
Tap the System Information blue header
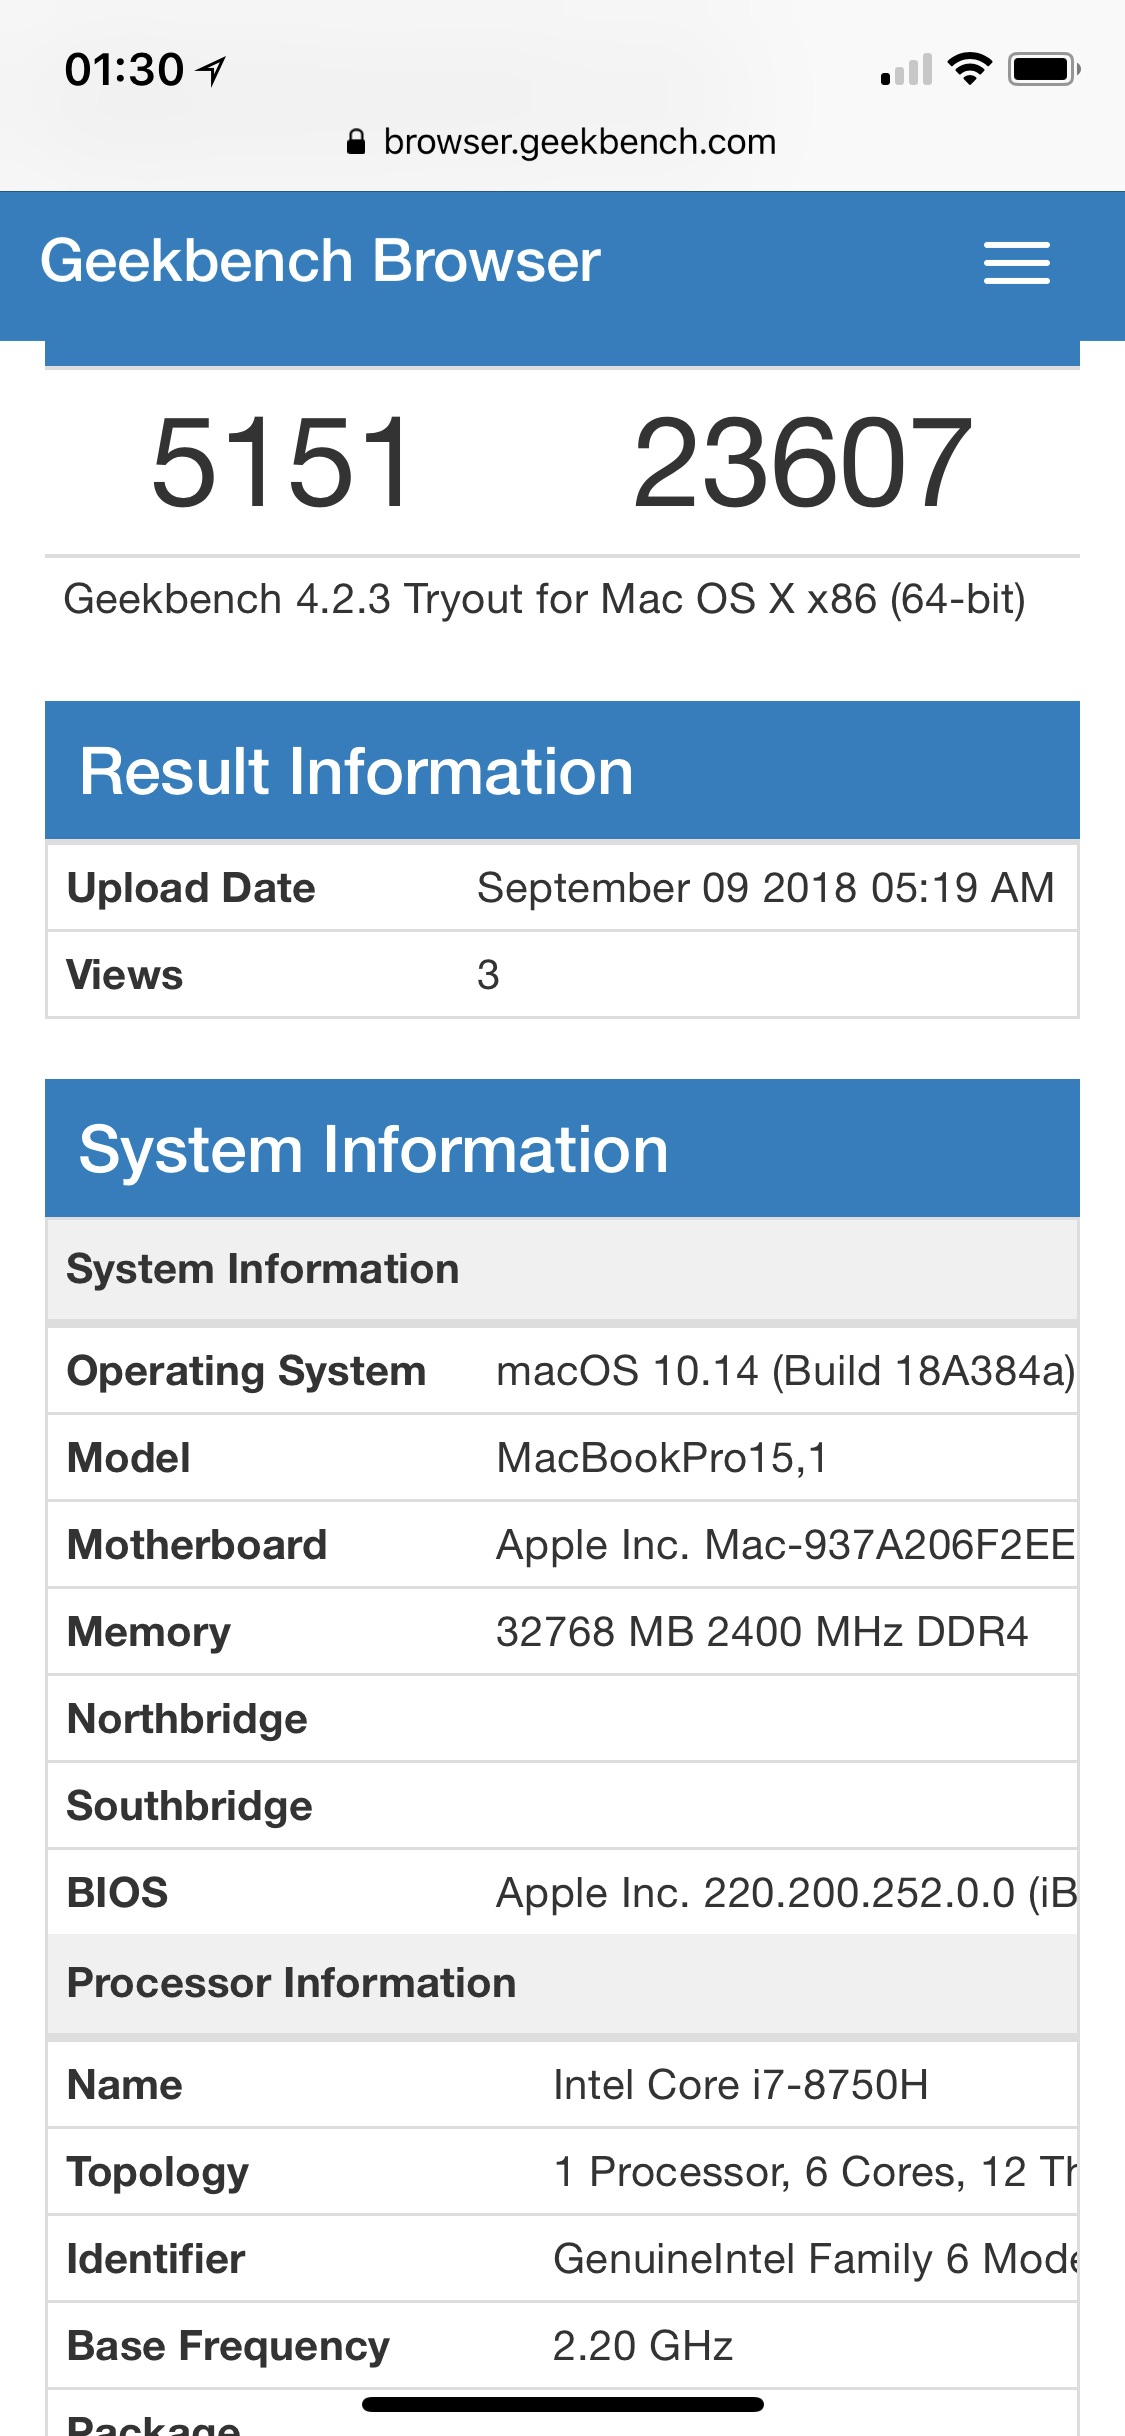point(562,1149)
